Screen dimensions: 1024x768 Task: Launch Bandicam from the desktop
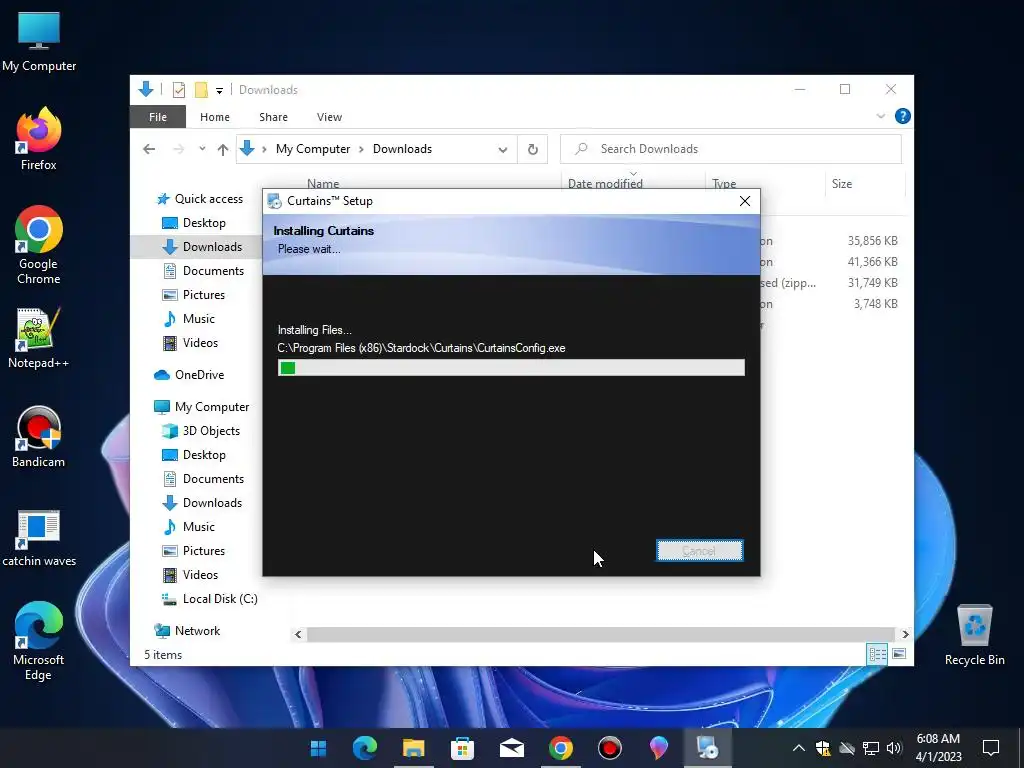coord(39,436)
